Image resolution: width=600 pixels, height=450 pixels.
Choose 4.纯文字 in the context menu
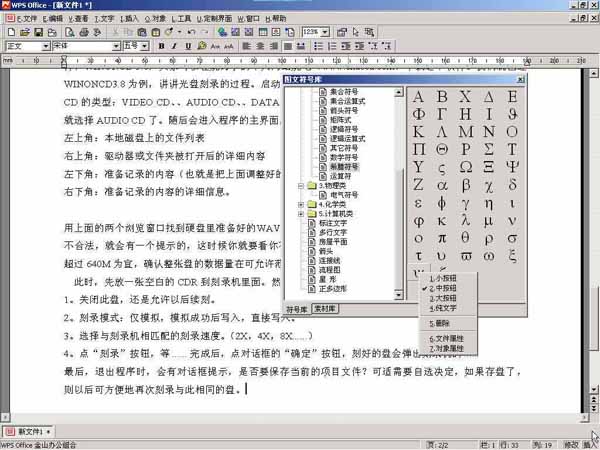point(443,308)
